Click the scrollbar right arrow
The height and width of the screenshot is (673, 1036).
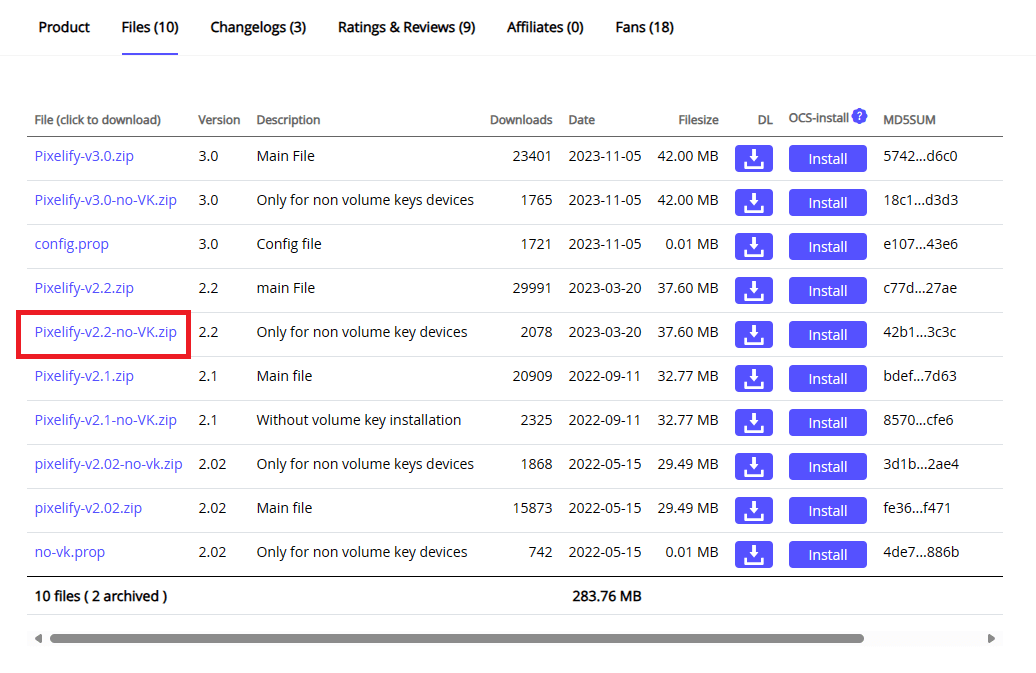point(991,639)
